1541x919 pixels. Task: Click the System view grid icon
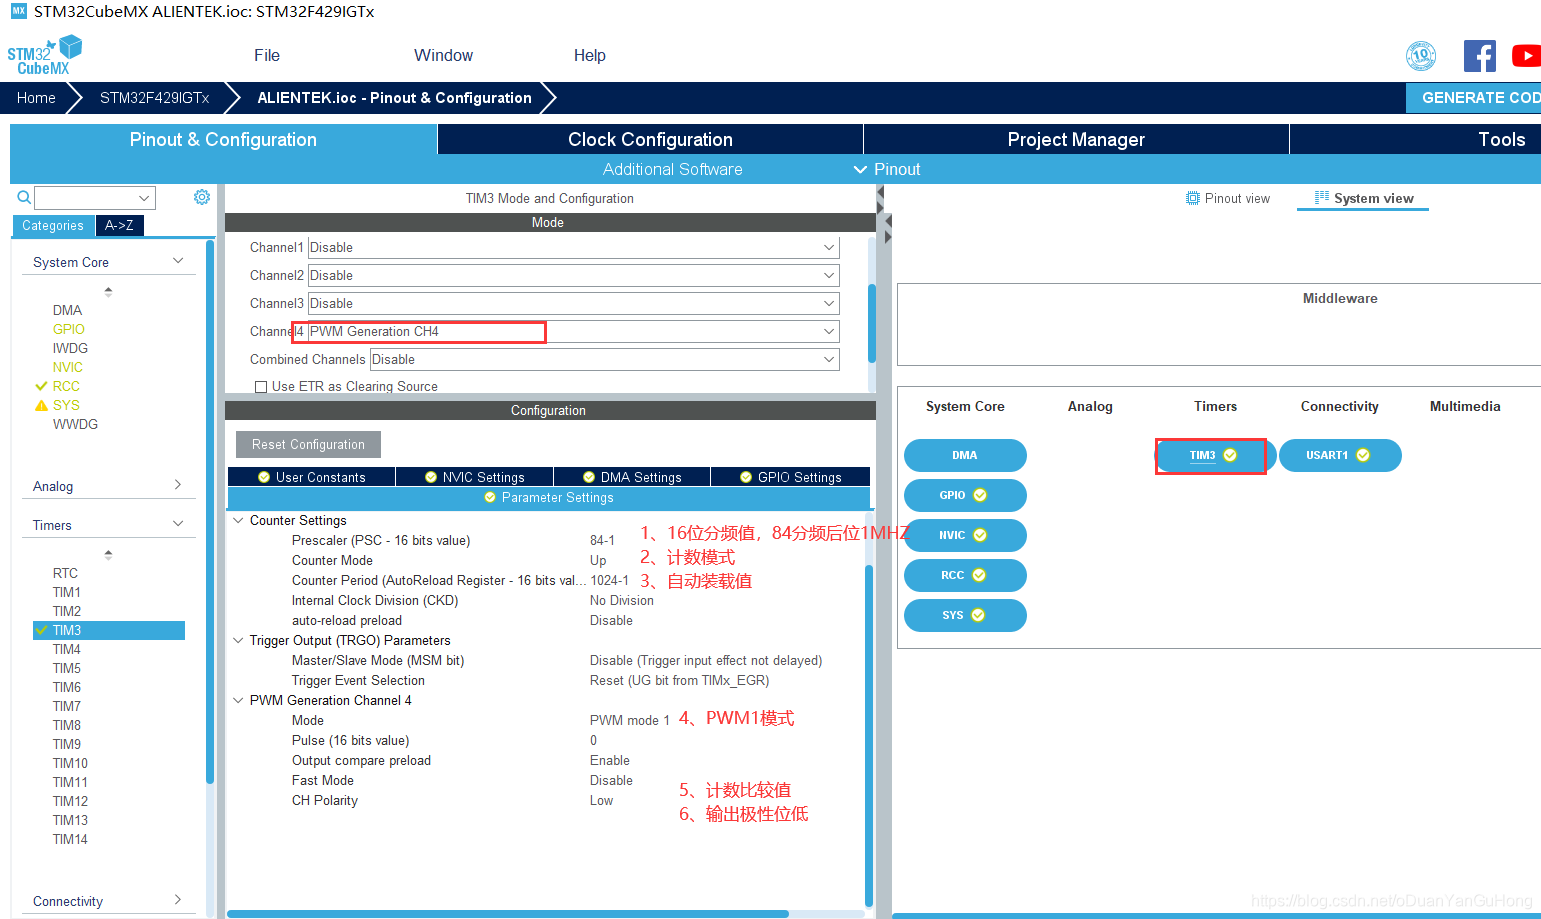pyautogui.click(x=1322, y=198)
